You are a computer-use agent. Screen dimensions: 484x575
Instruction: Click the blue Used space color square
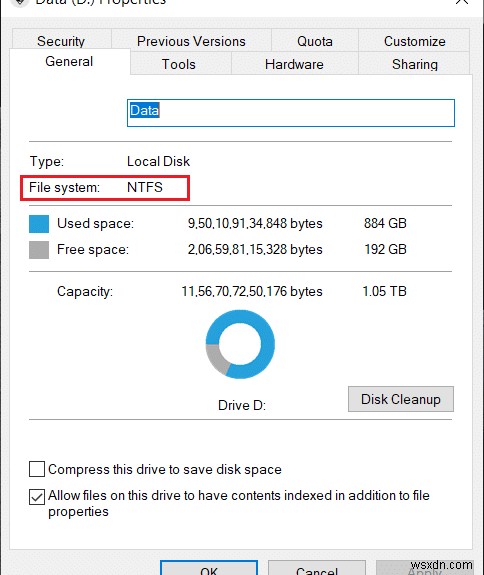tap(39, 224)
